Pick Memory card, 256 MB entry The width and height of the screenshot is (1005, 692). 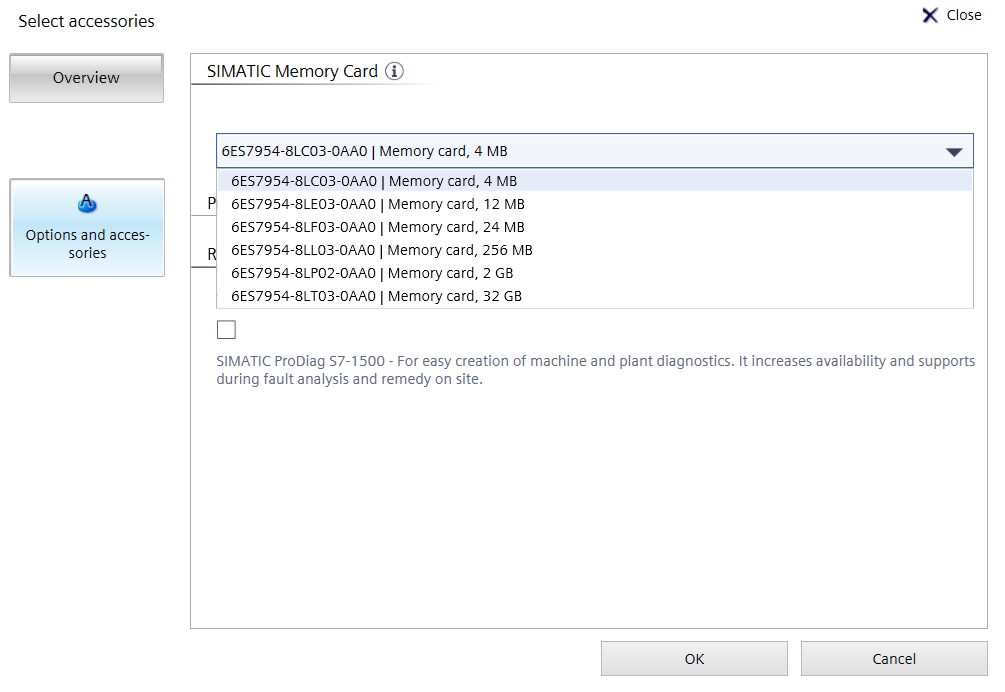(x=595, y=251)
